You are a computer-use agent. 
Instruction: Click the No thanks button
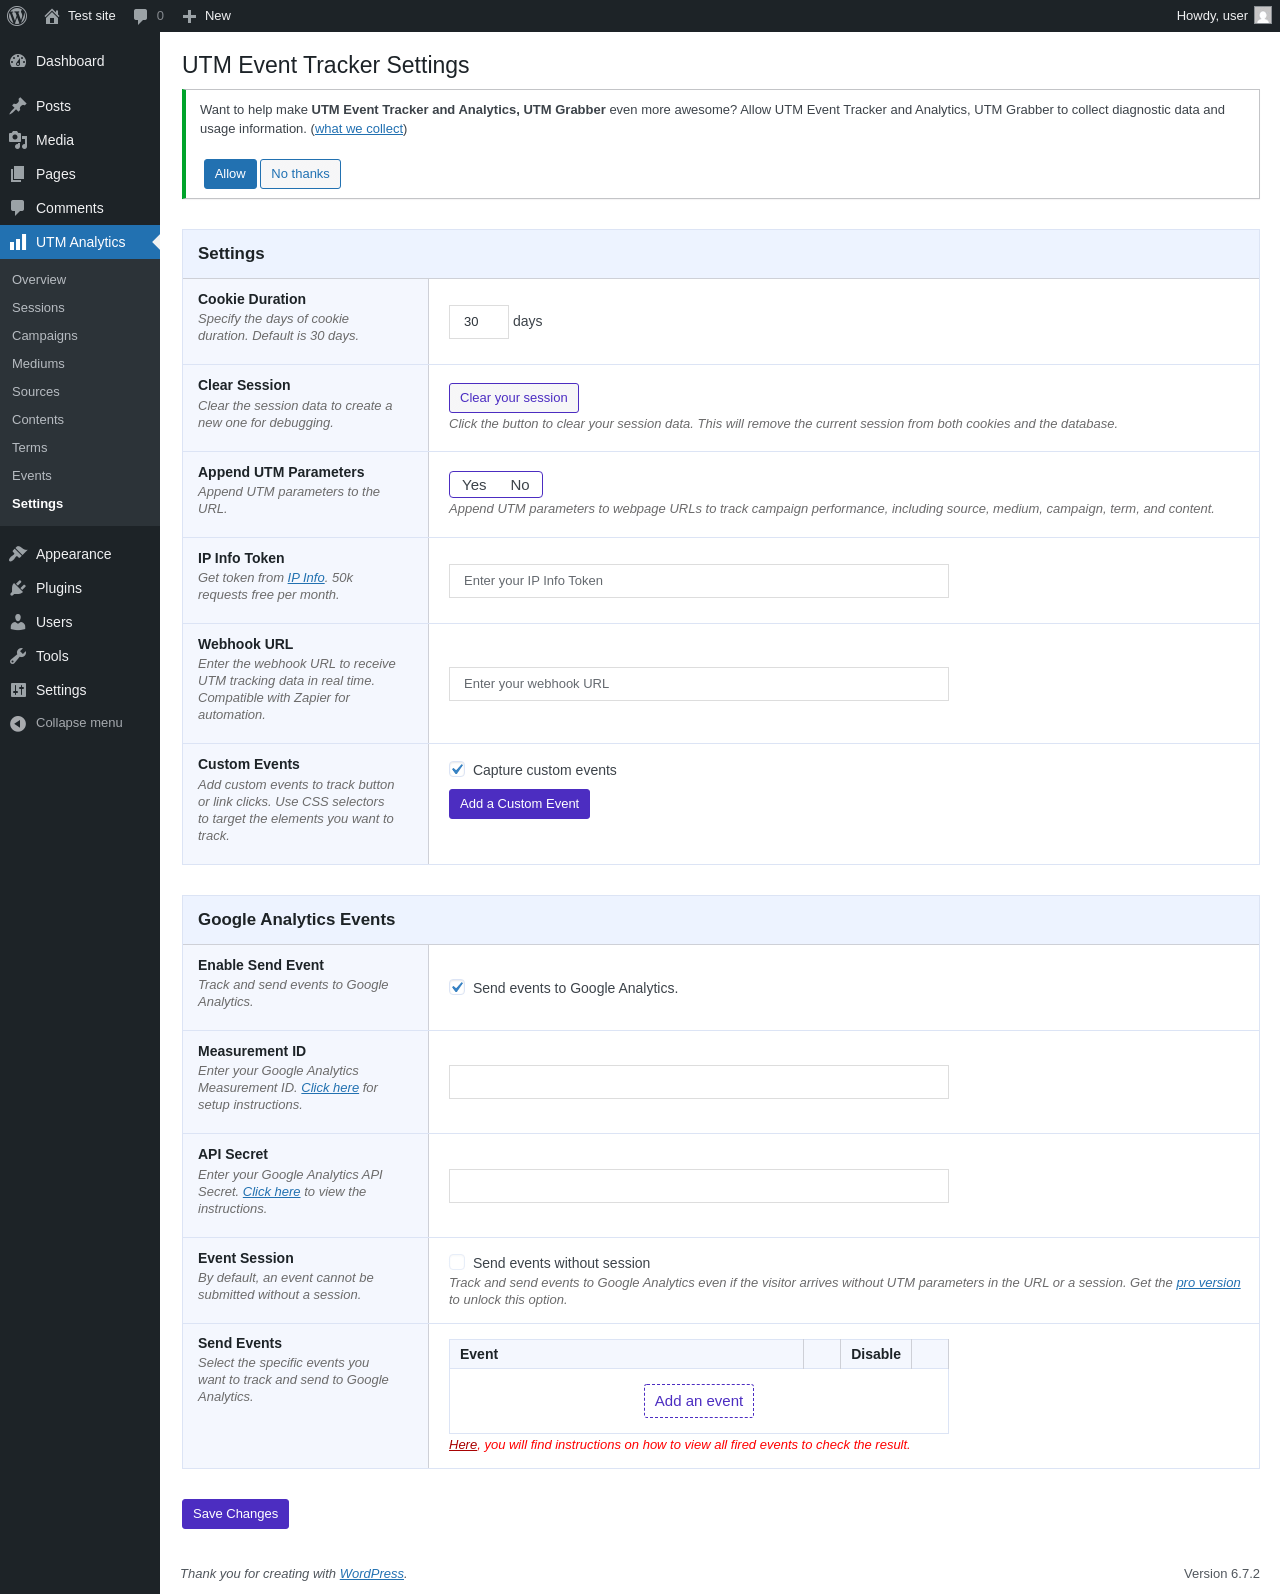tap(300, 174)
